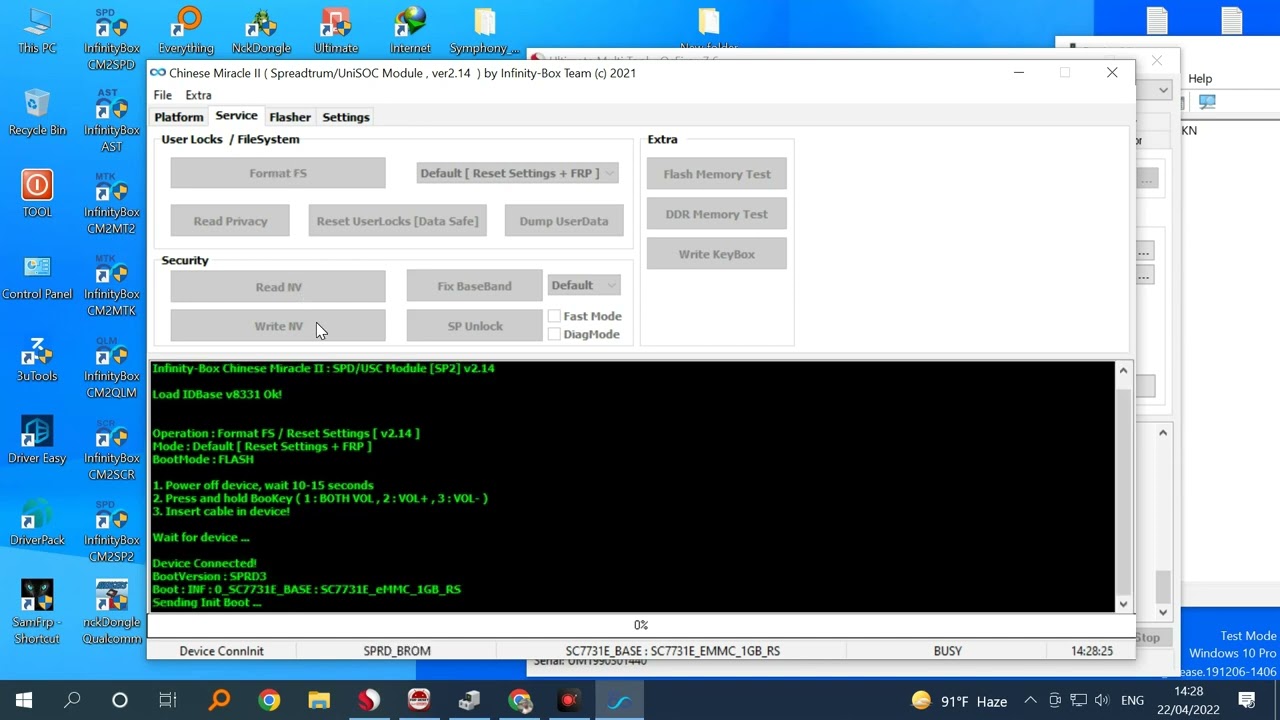Click the Read Privacy button
1280x720 pixels.
point(230,221)
